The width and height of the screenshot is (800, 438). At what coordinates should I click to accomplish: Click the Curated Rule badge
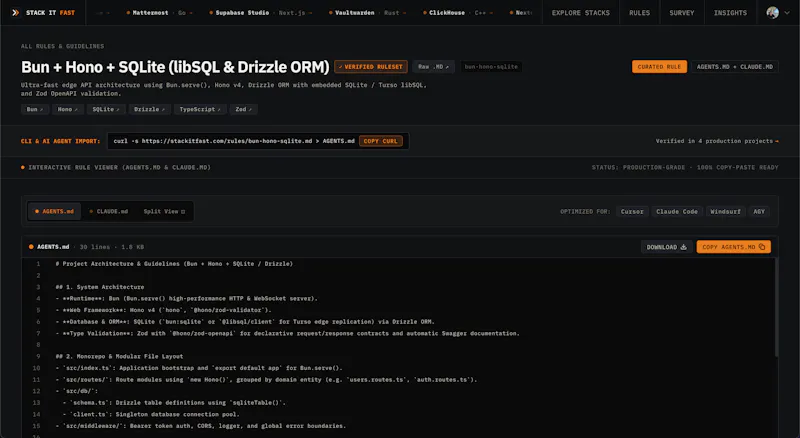coord(659,67)
